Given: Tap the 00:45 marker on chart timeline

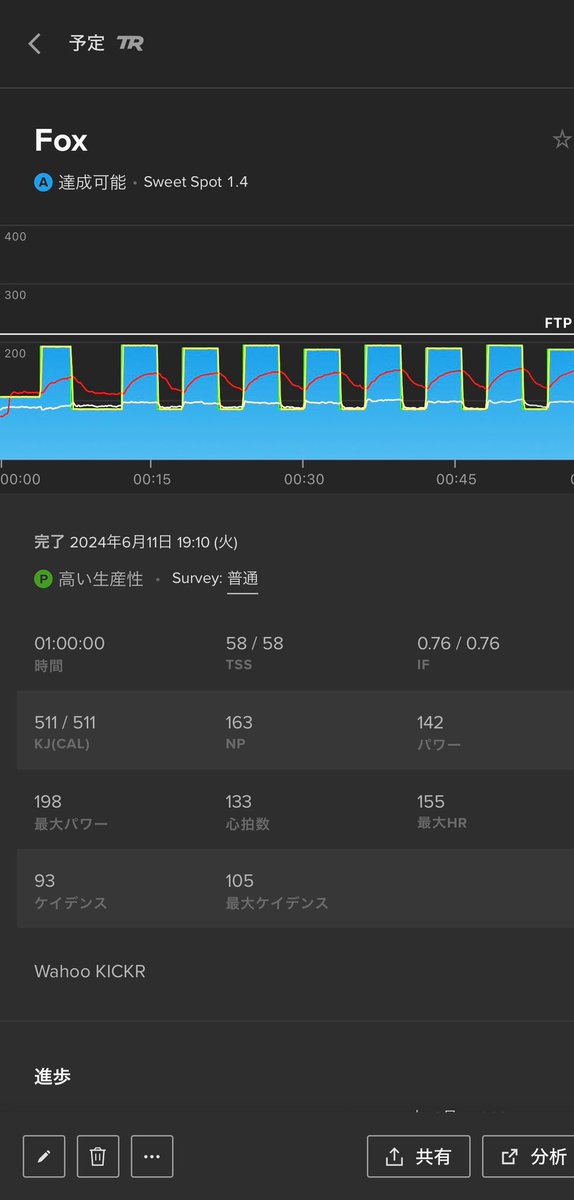Looking at the screenshot, I should coord(456,479).
